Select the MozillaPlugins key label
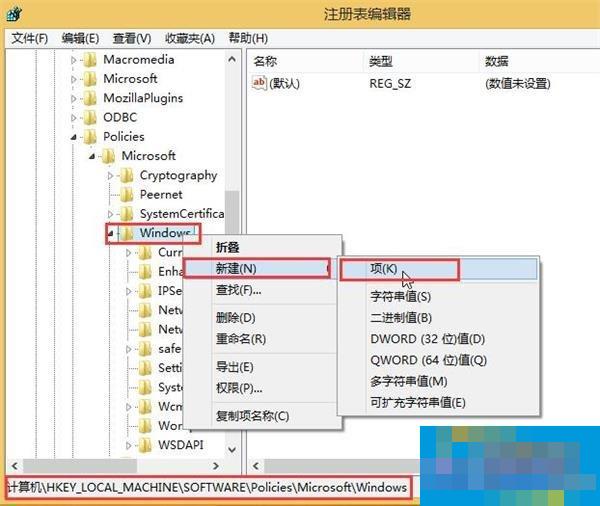 pyautogui.click(x=143, y=98)
